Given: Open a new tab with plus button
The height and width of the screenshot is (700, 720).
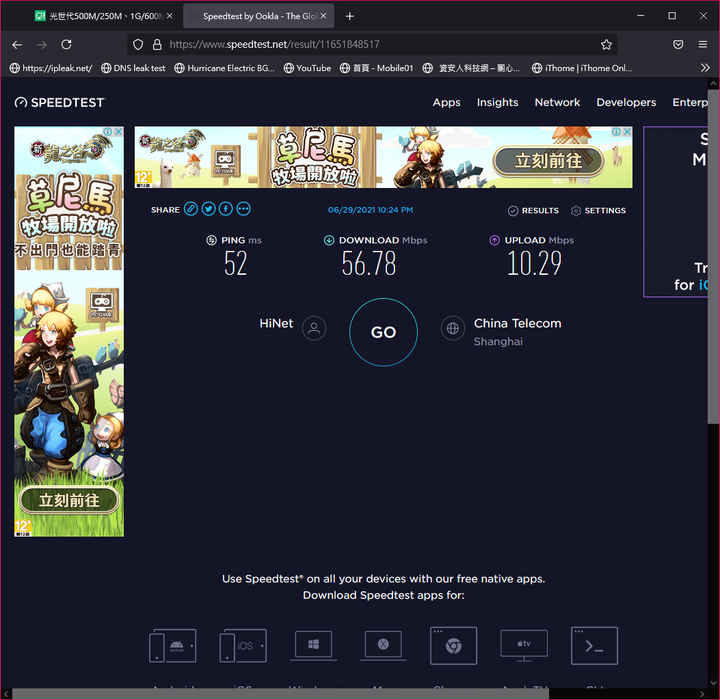Looking at the screenshot, I should pos(349,16).
